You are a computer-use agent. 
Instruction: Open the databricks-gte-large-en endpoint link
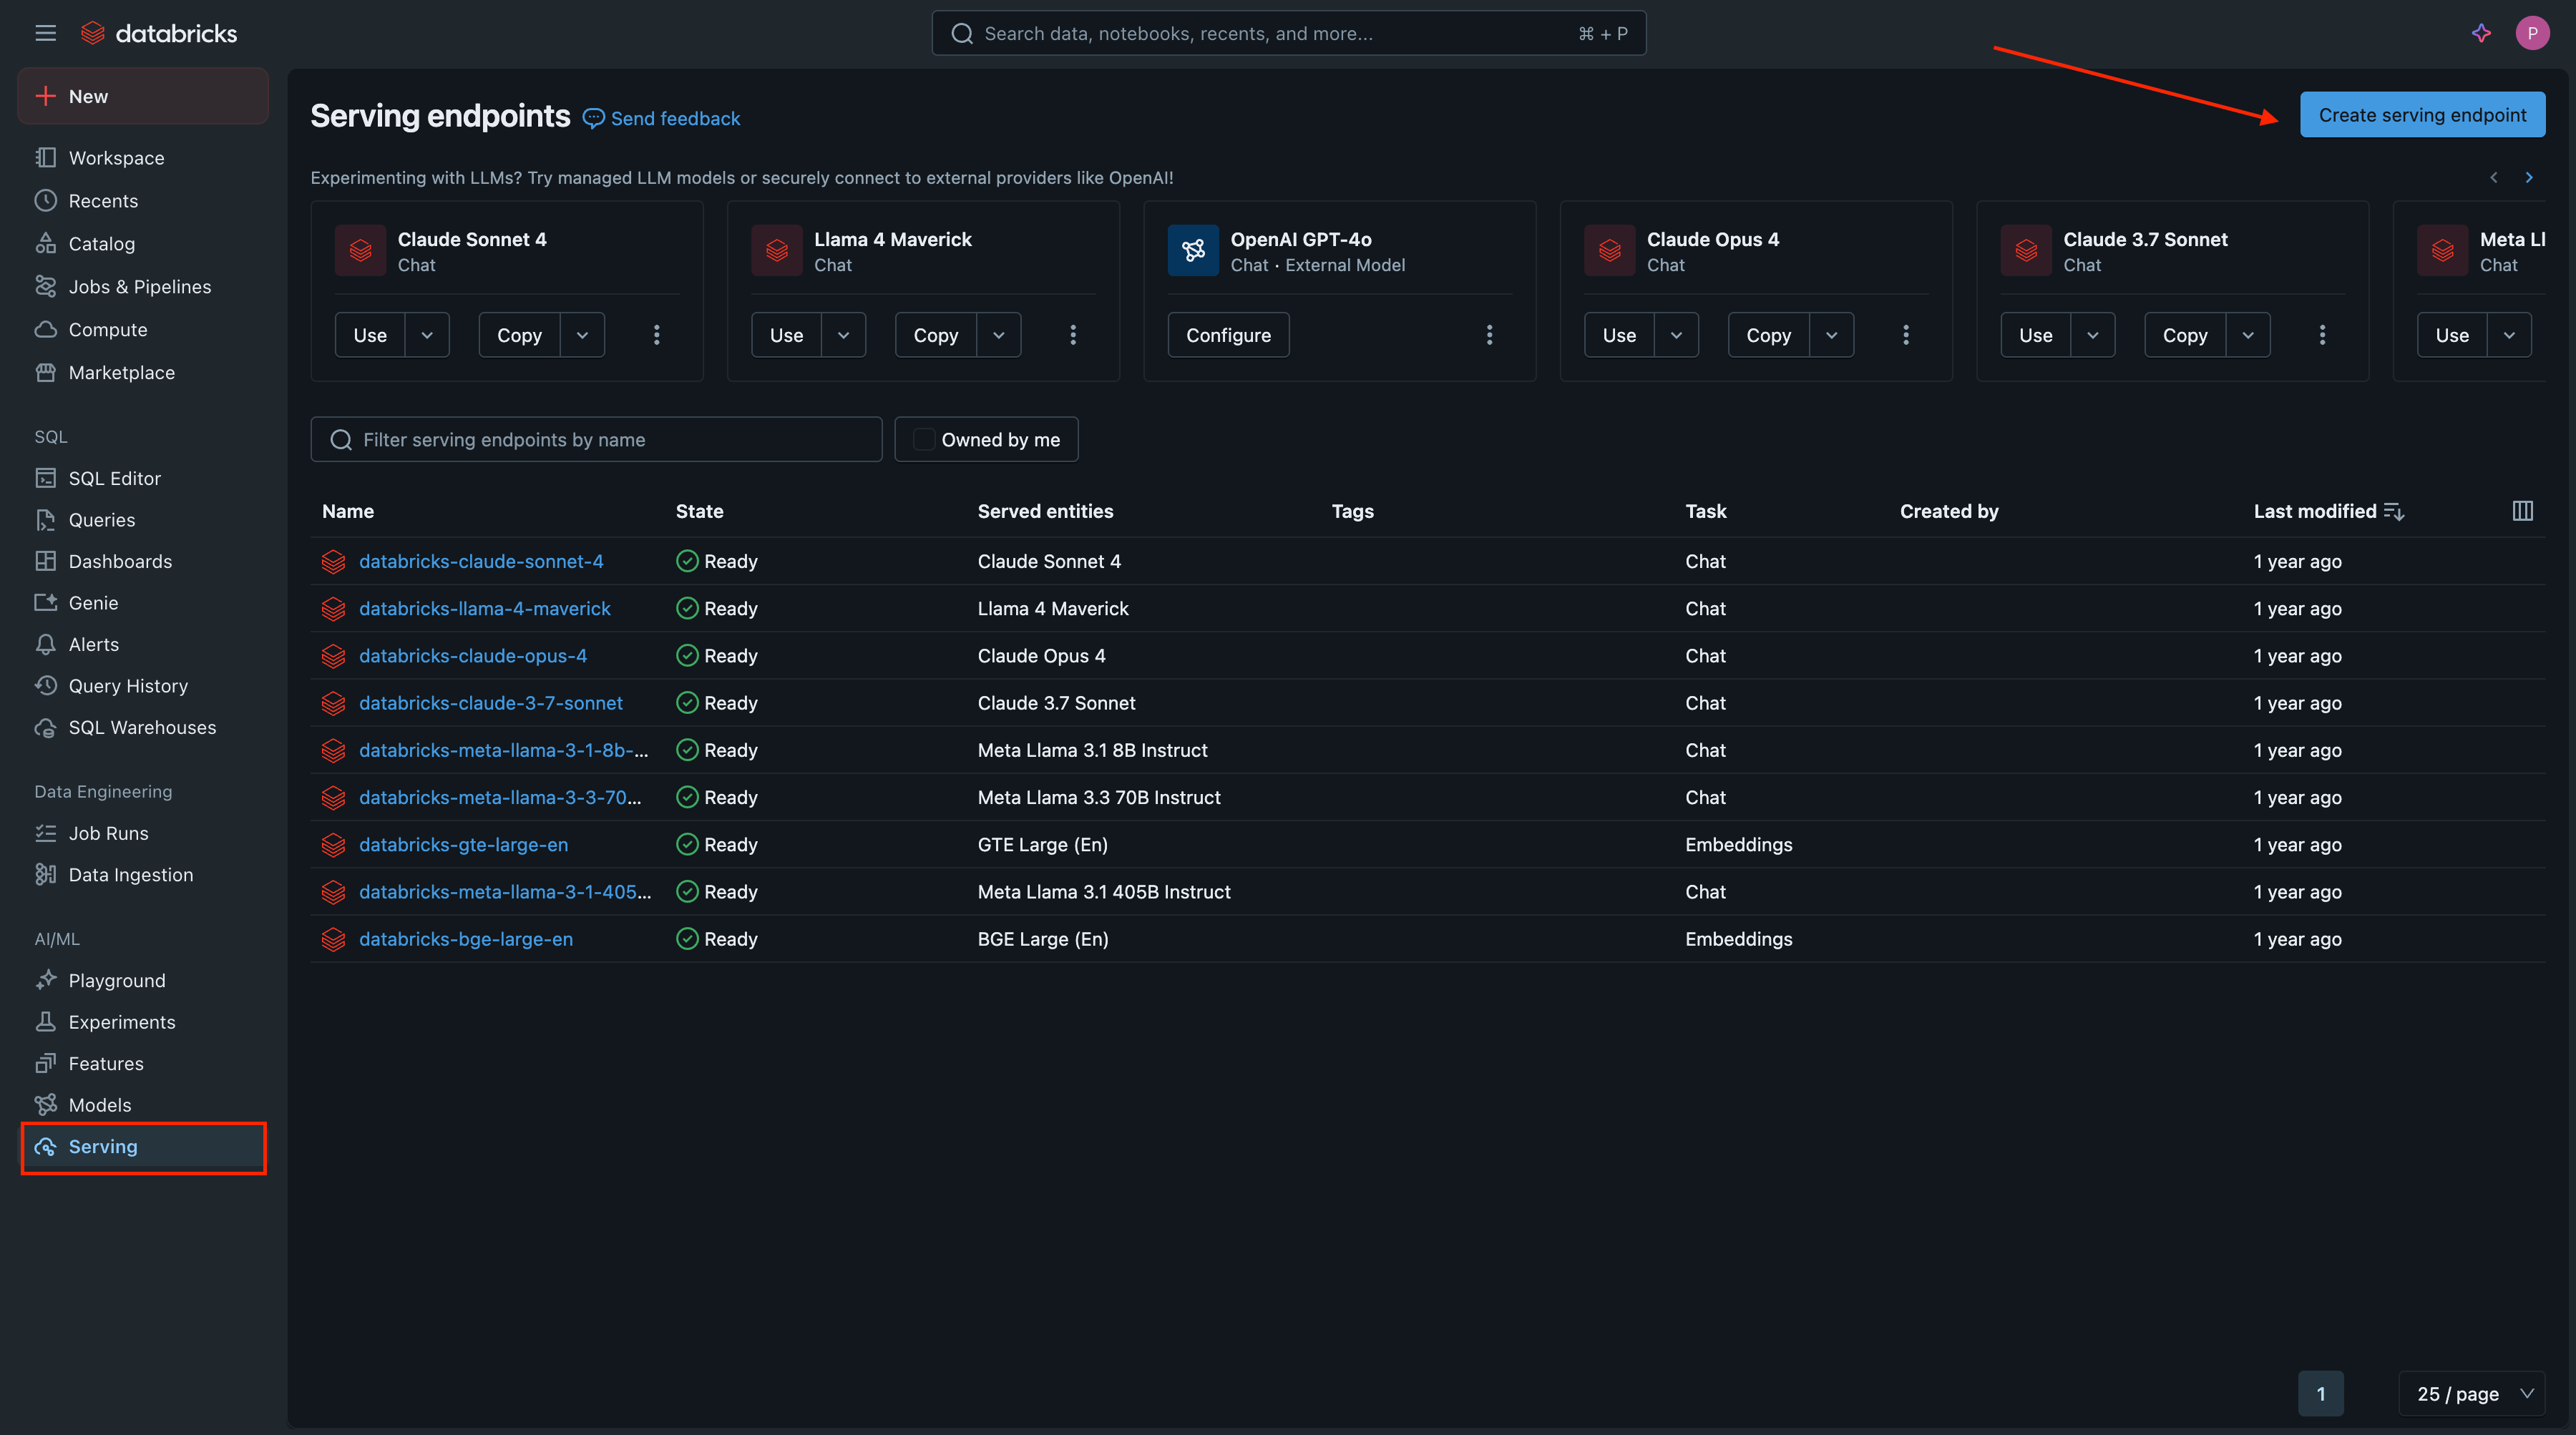pyautogui.click(x=464, y=844)
